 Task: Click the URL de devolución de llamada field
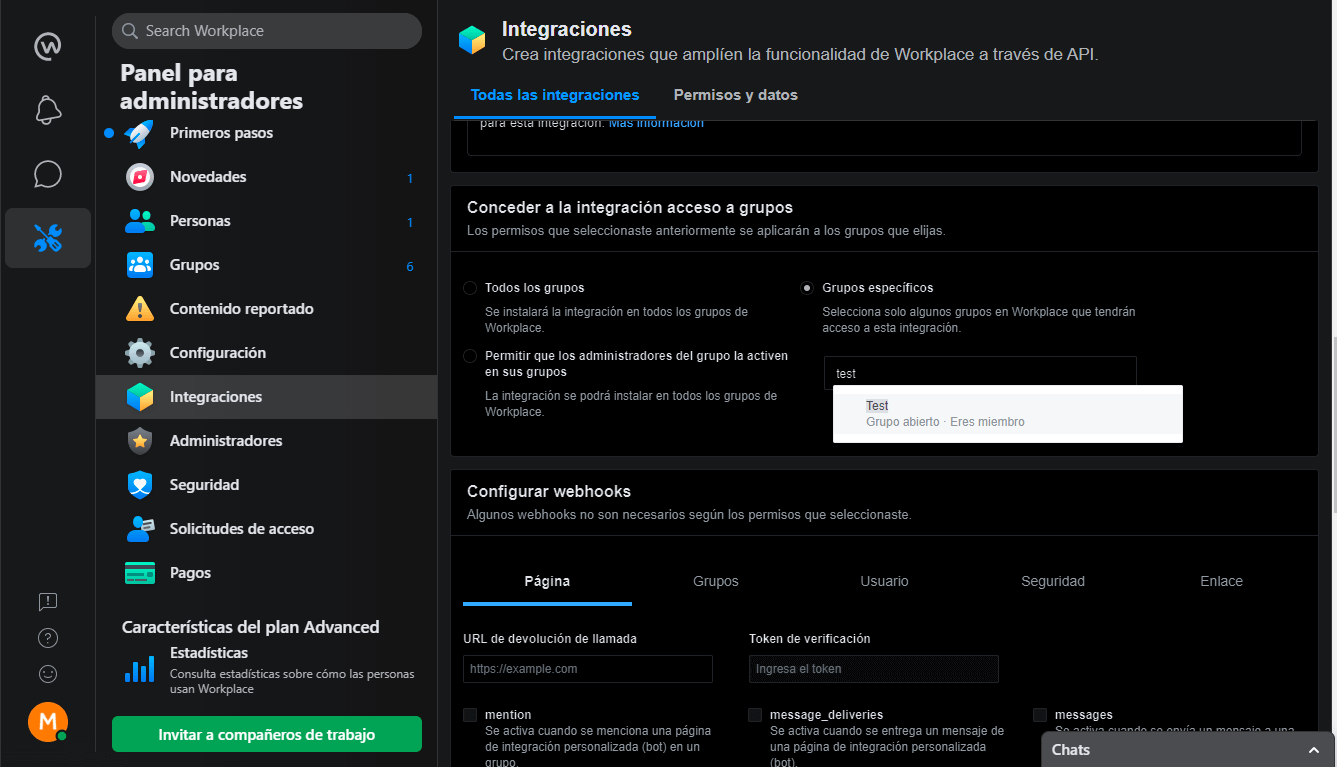(588, 669)
